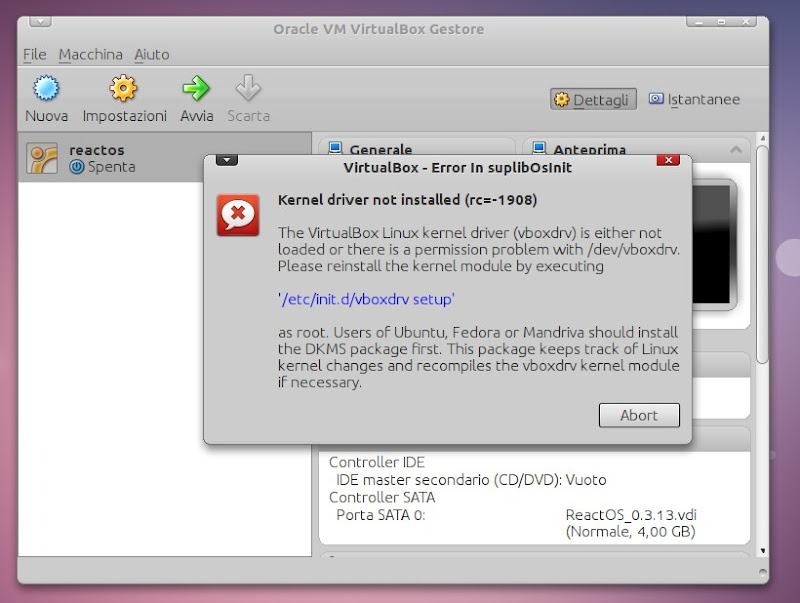Image resolution: width=800 pixels, height=603 pixels.
Task: Open the error dialog window menu arrow
Action: 227,160
